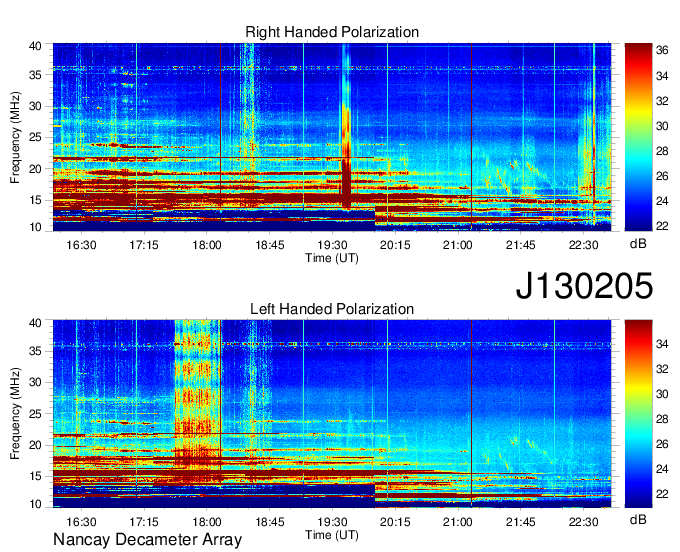Click 18:00 tick on Right Handed time axis
Image resolution: width=680 pixels, height=552 pixels.
click(x=207, y=245)
